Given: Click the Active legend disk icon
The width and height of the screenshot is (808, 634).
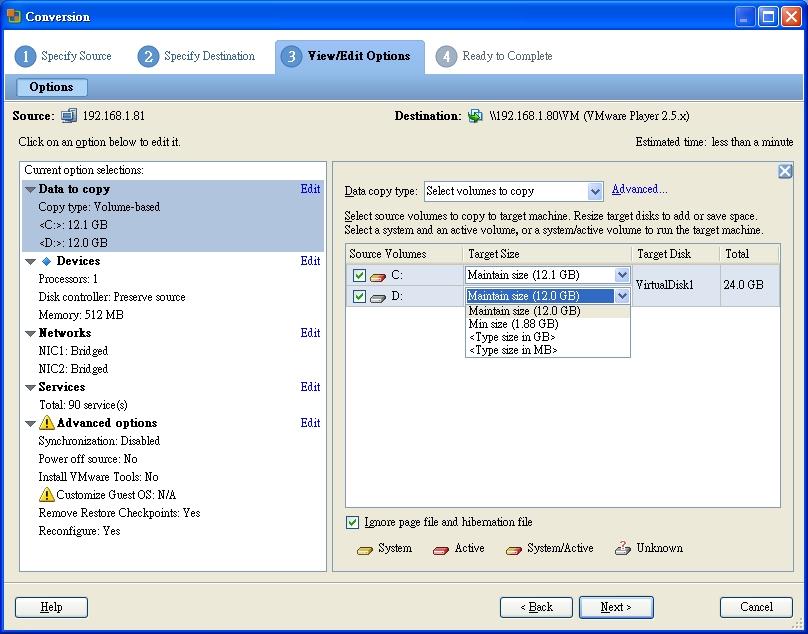Looking at the screenshot, I should pos(441,550).
